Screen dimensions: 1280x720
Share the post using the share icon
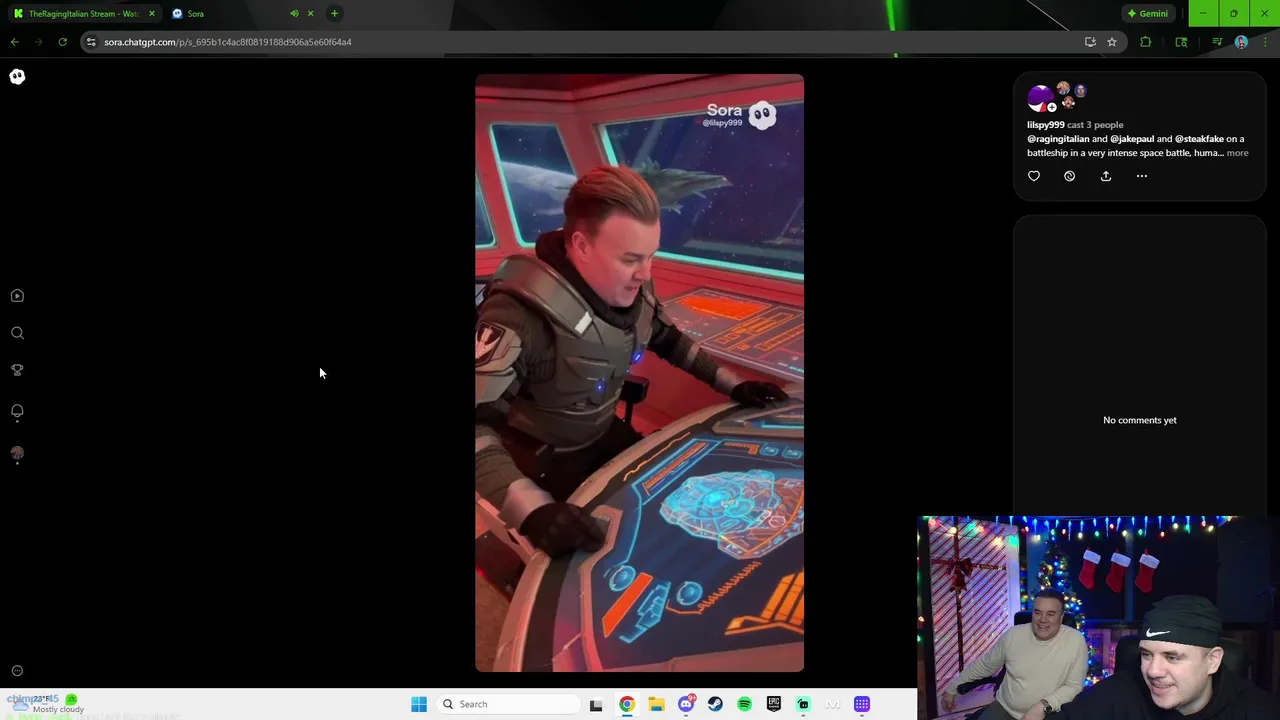pyautogui.click(x=1106, y=176)
